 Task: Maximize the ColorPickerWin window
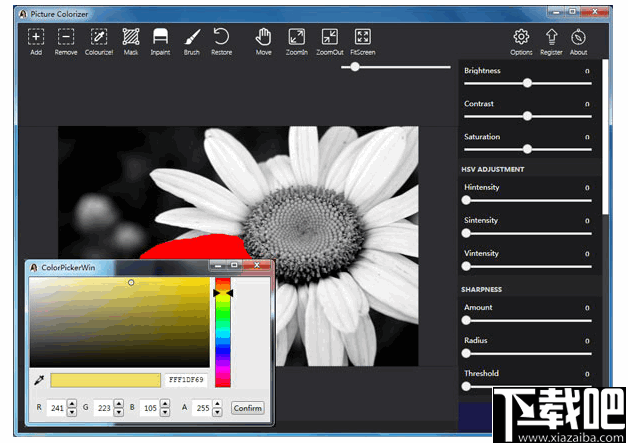(x=234, y=265)
